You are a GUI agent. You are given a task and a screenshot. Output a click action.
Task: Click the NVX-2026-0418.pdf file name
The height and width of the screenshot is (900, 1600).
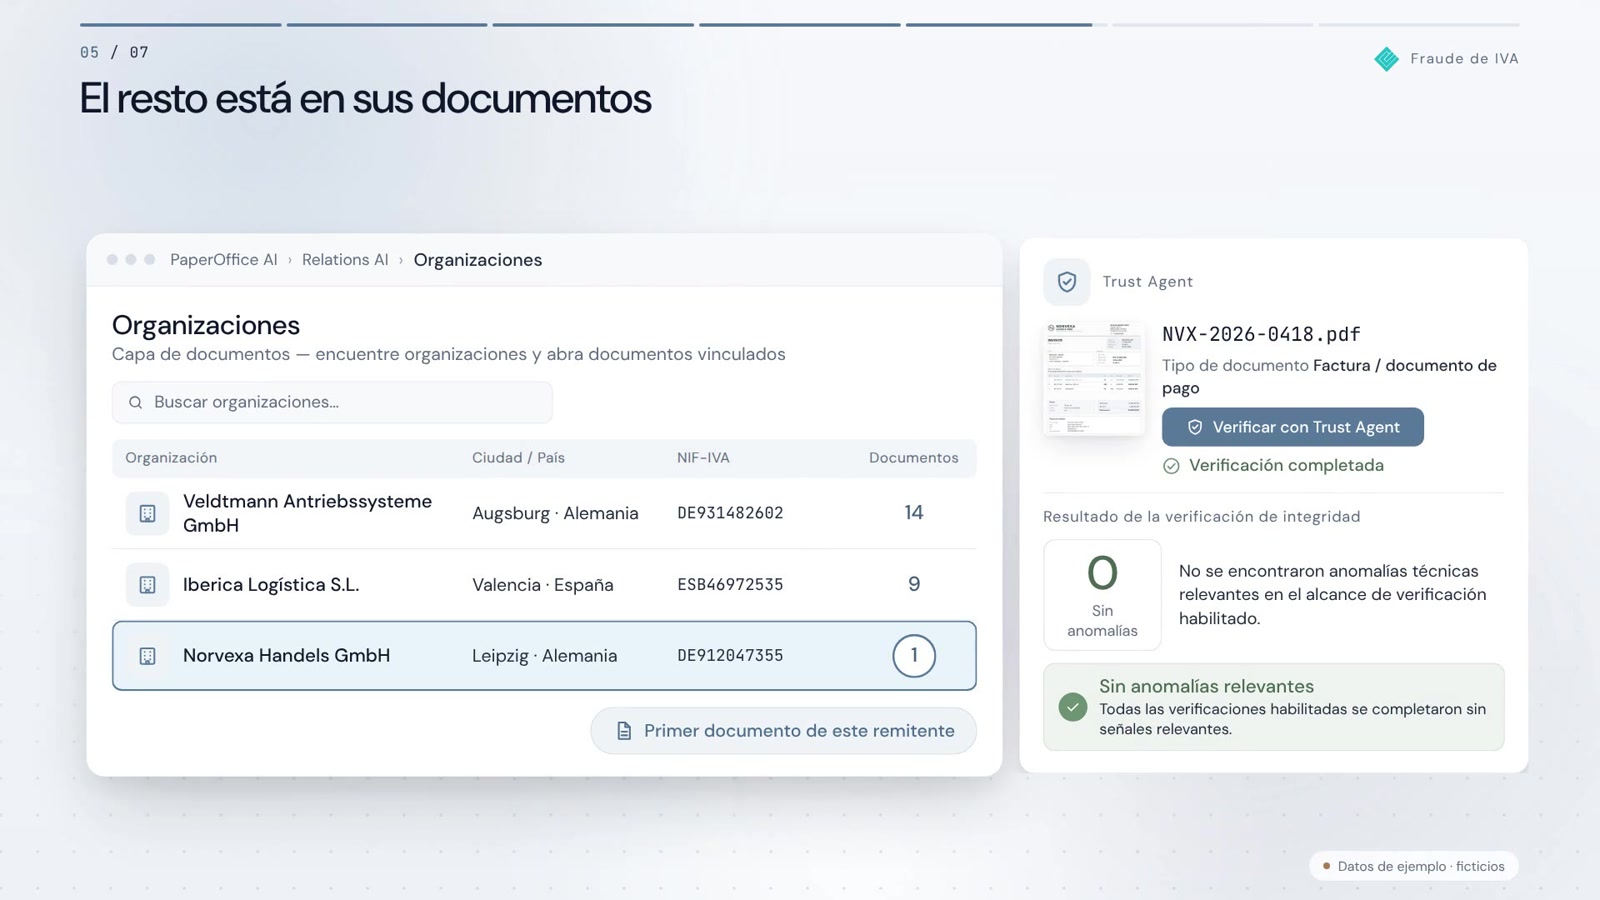(1261, 334)
